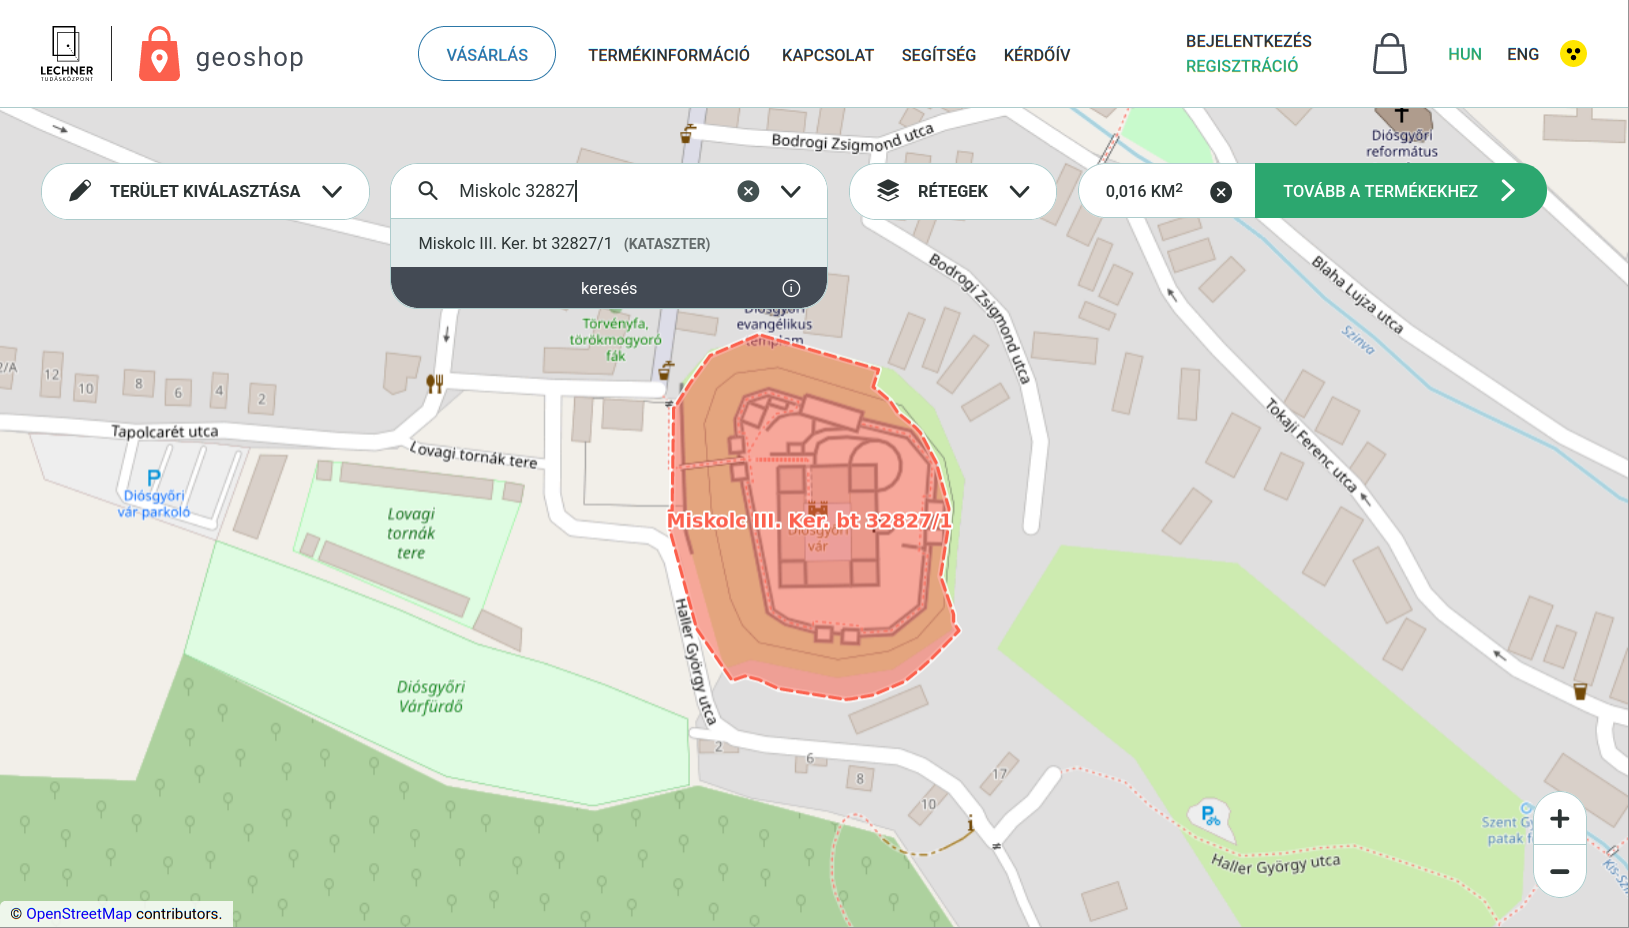1629x928 pixels.
Task: Click the Tapolcarét utca street label
Action: [x=165, y=432]
